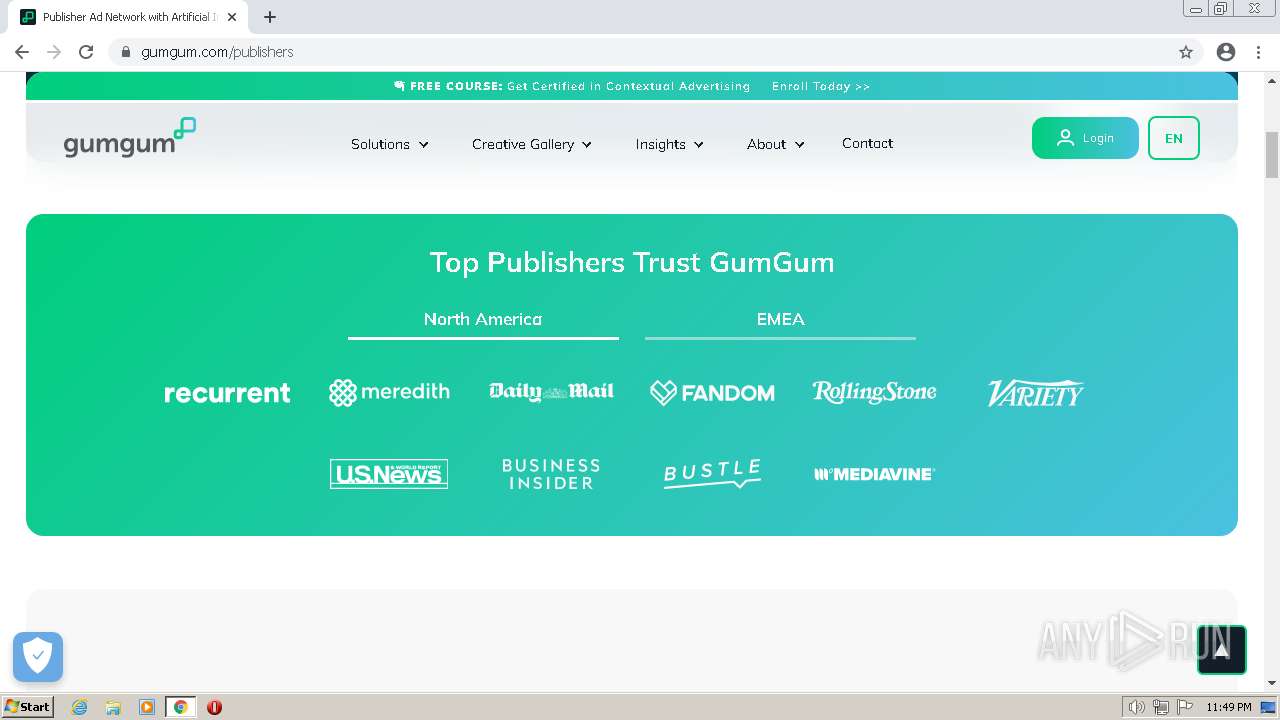The image size is (1280, 720).
Task: Open the Windows Start menu
Action: pos(28,707)
